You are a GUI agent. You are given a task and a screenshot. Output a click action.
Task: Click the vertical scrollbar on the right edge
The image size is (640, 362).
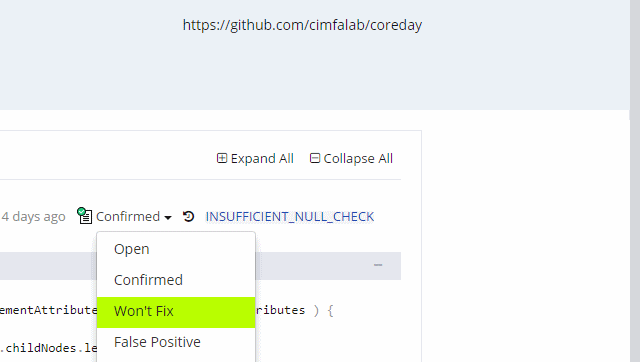(x=635, y=181)
